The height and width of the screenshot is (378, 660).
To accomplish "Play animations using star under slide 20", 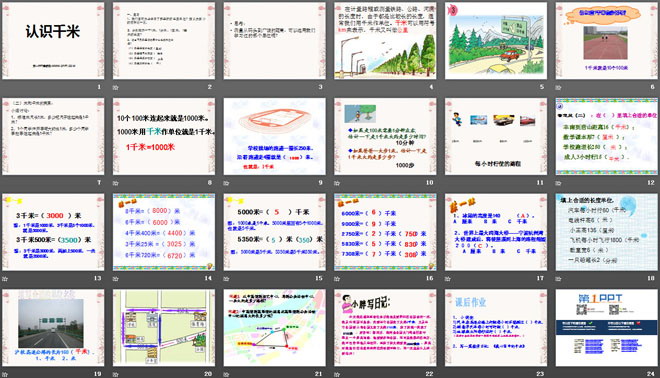I will 115,374.
